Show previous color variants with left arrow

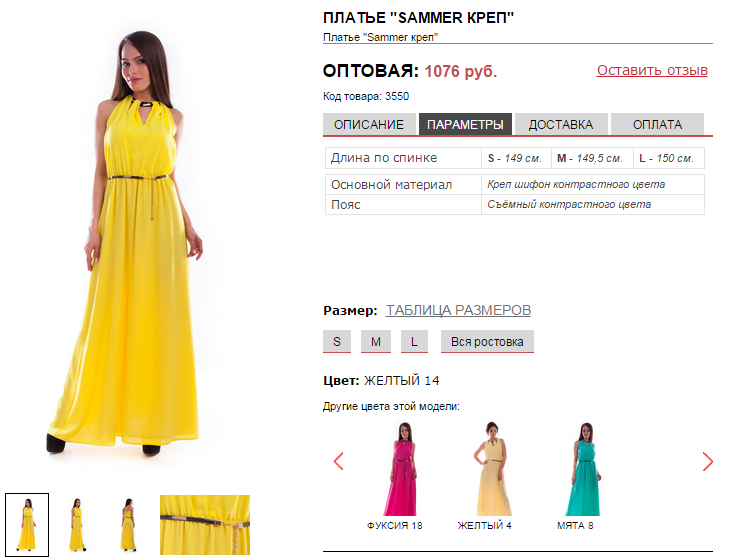click(338, 461)
